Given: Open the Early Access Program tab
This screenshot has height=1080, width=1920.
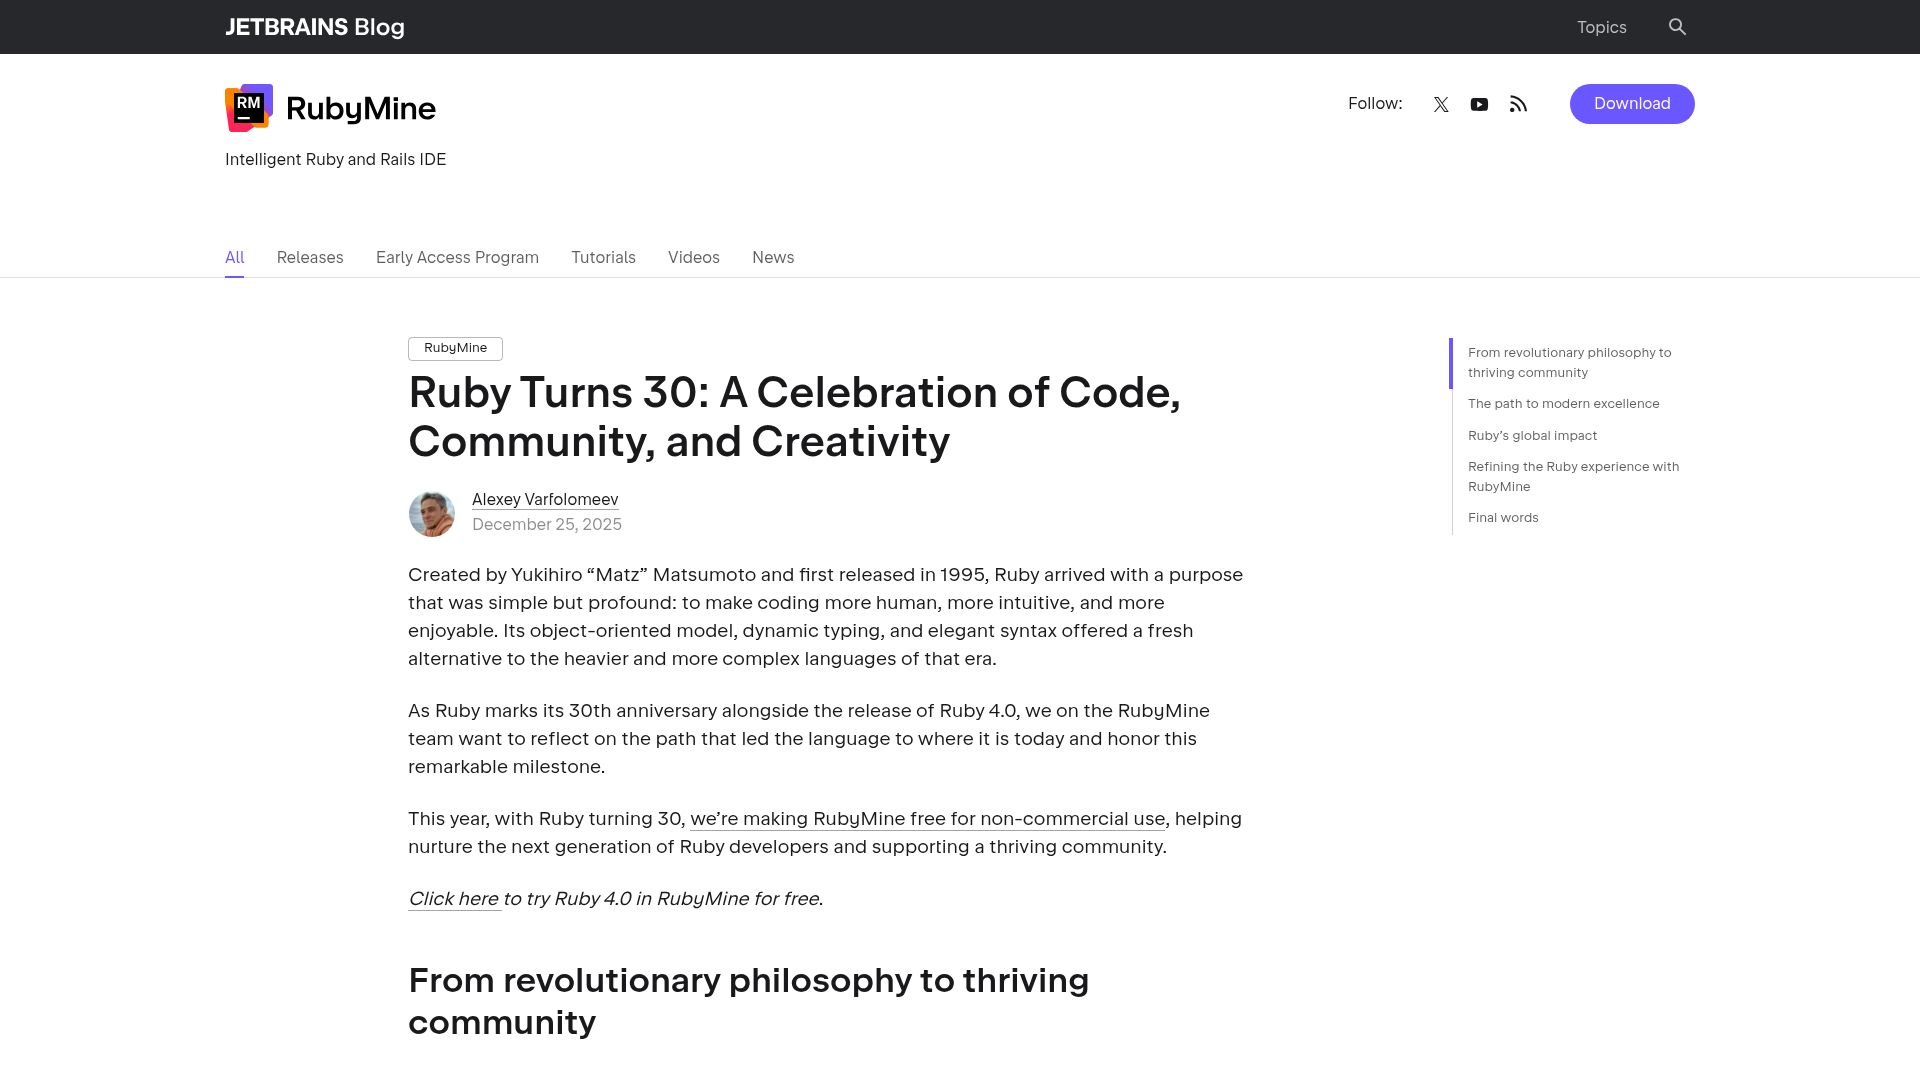Looking at the screenshot, I should [457, 257].
